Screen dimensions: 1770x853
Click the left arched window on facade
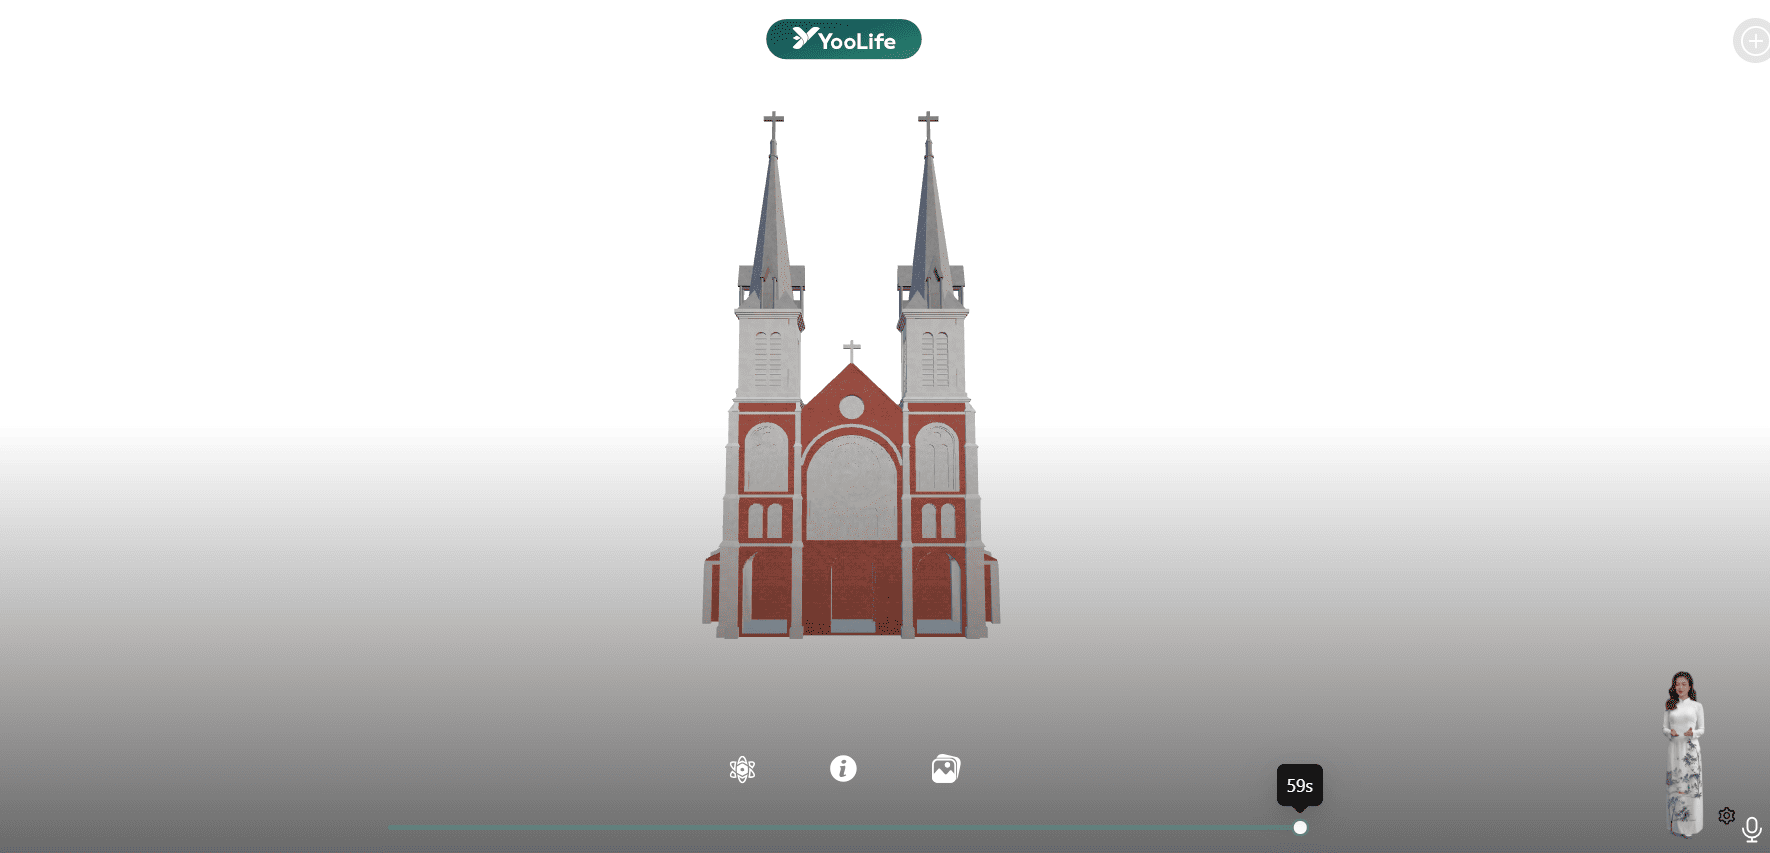(x=766, y=458)
